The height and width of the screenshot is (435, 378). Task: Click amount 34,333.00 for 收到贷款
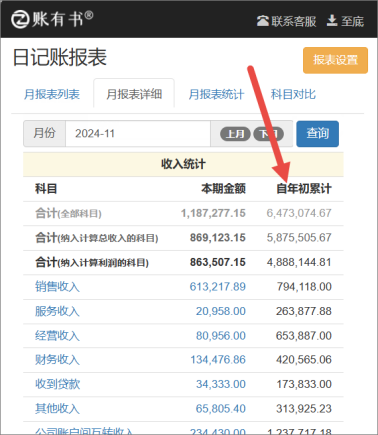pyautogui.click(x=221, y=384)
